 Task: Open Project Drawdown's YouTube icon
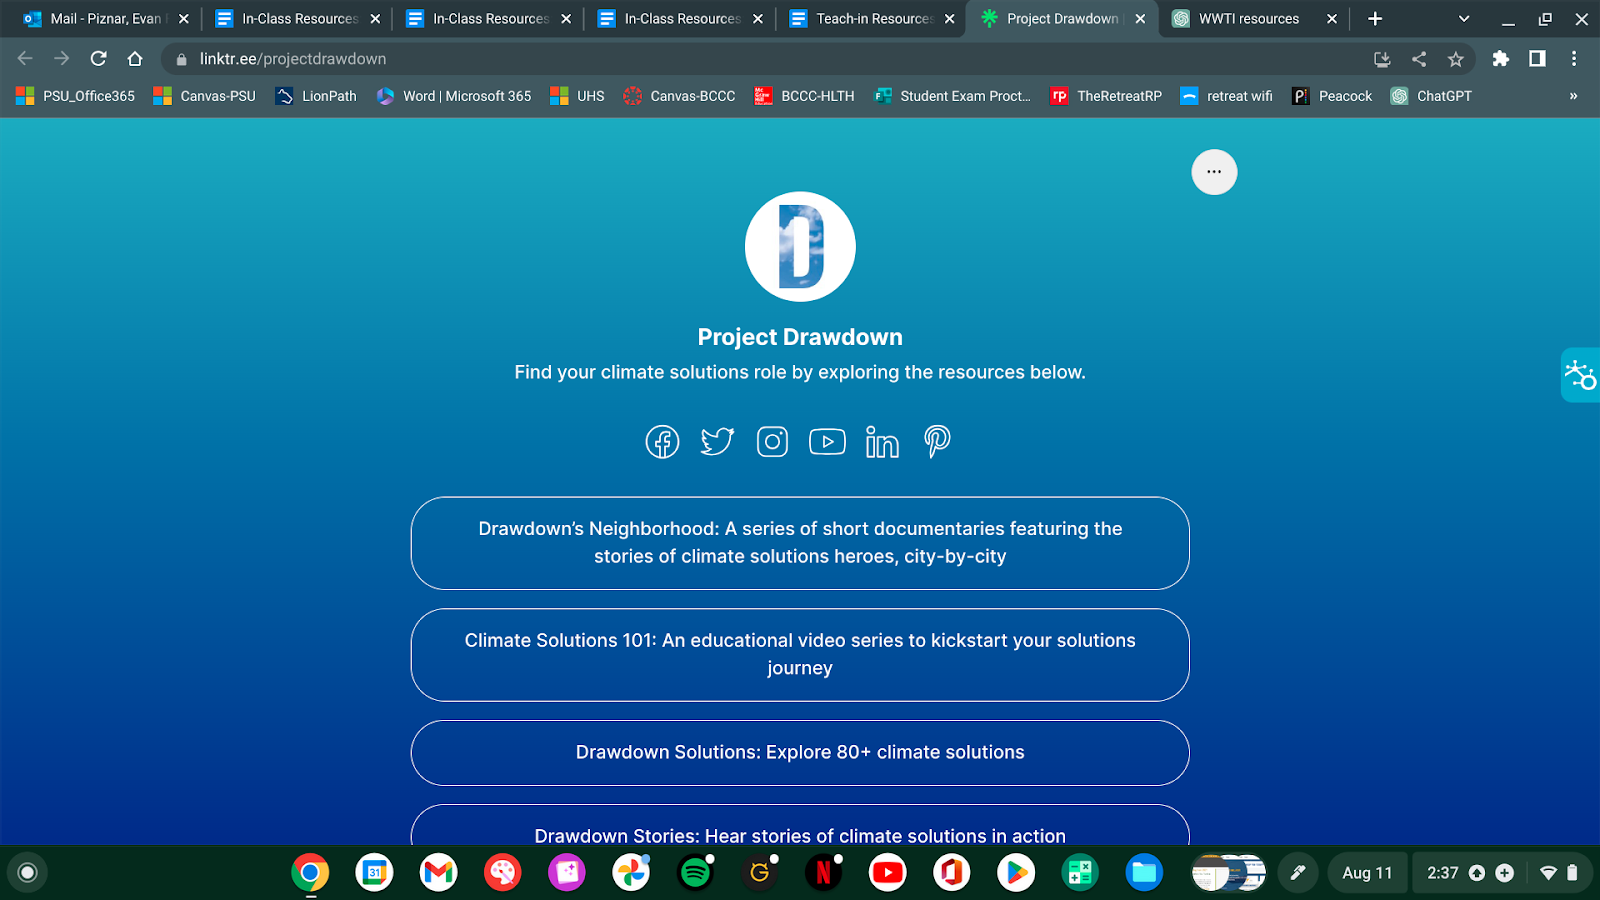pos(827,441)
